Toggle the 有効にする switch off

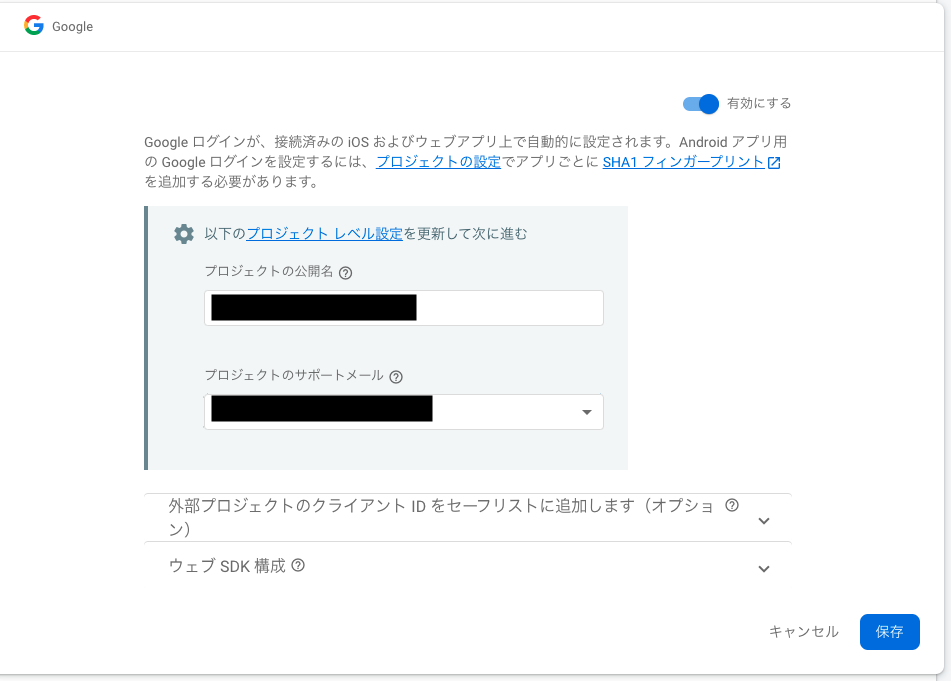tap(701, 104)
